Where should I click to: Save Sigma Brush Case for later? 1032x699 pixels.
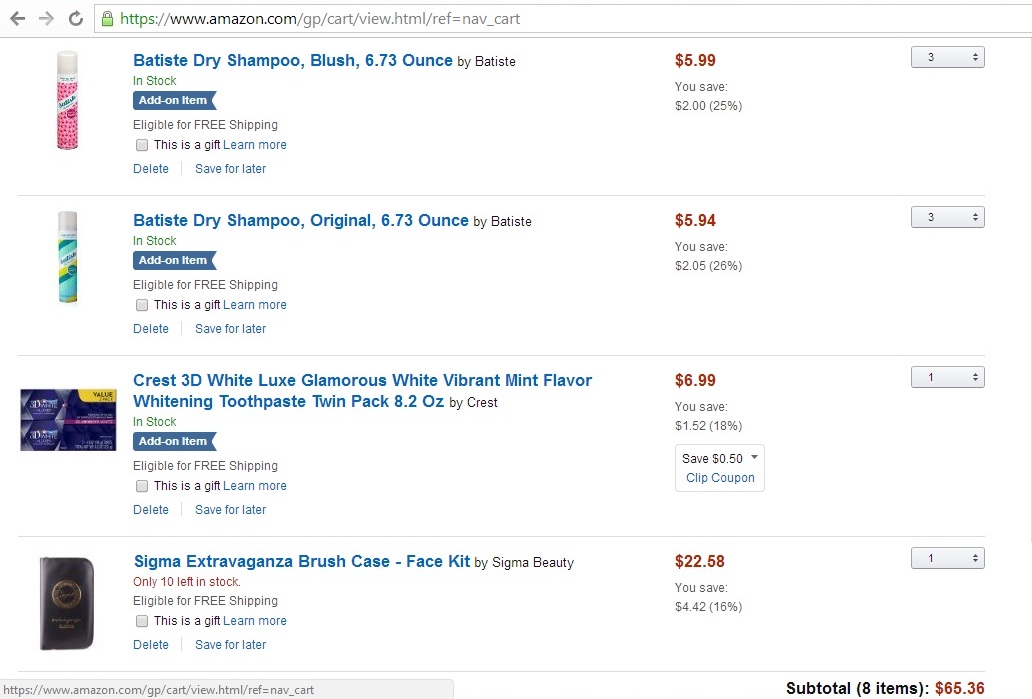[x=230, y=645]
